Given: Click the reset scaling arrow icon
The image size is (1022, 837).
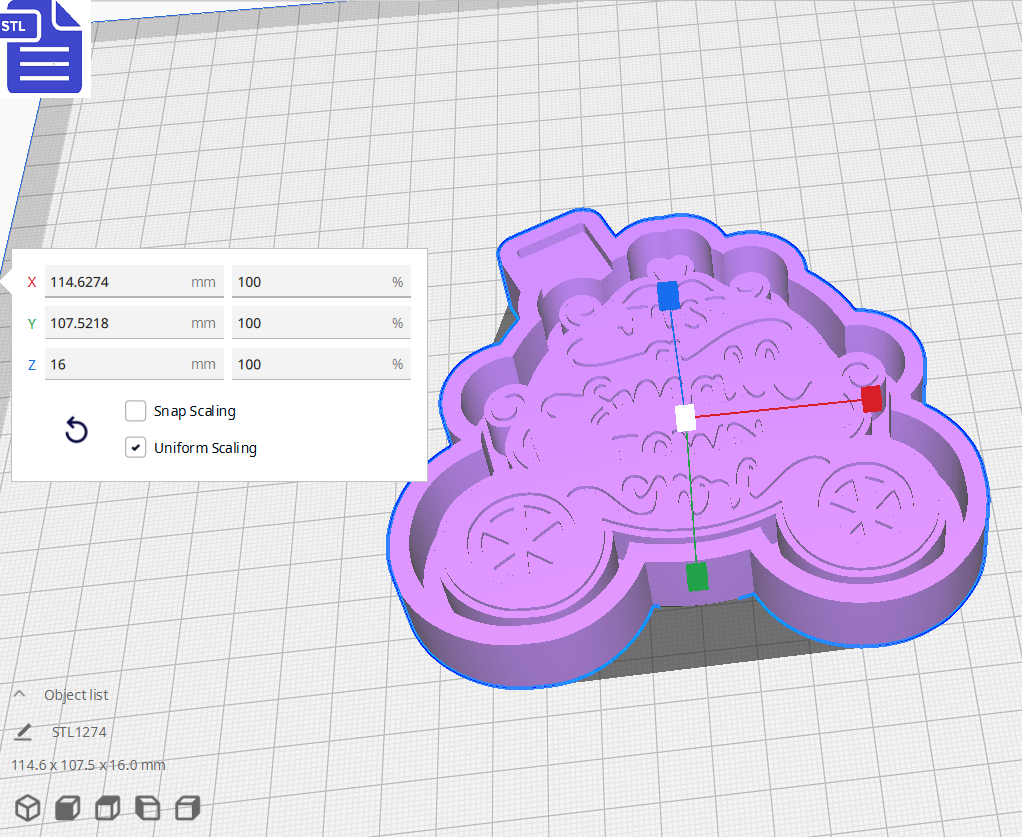Looking at the screenshot, I should [x=77, y=430].
